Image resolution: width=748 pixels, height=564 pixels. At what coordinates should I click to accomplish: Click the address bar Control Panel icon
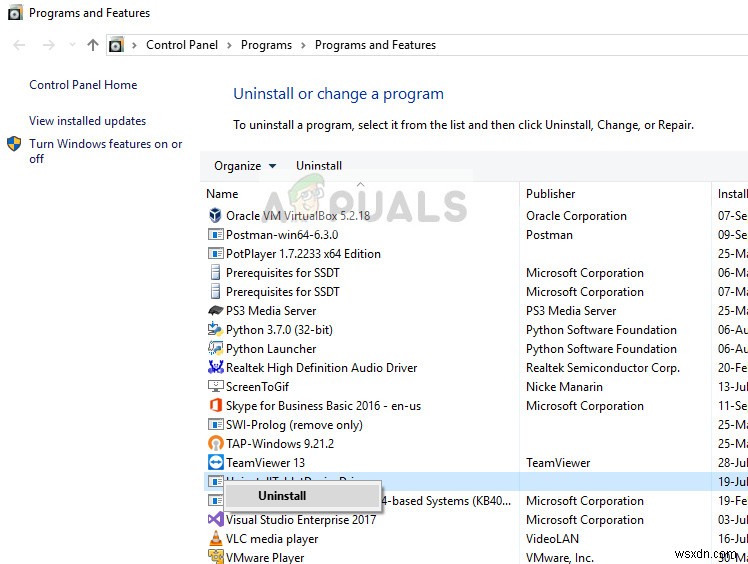click(x=116, y=45)
